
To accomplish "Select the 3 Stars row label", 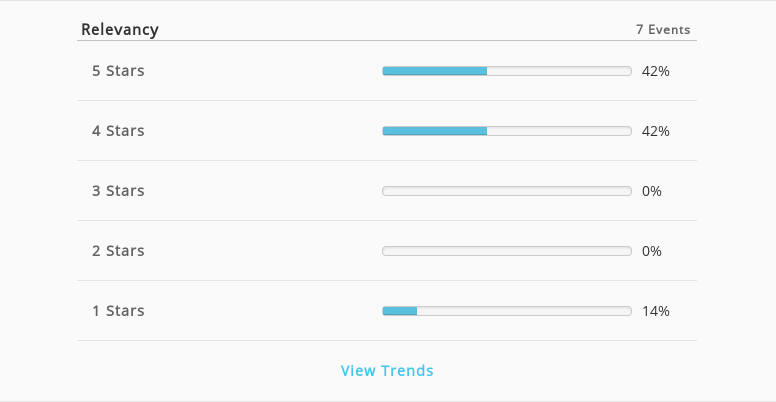I will pyautogui.click(x=118, y=191).
